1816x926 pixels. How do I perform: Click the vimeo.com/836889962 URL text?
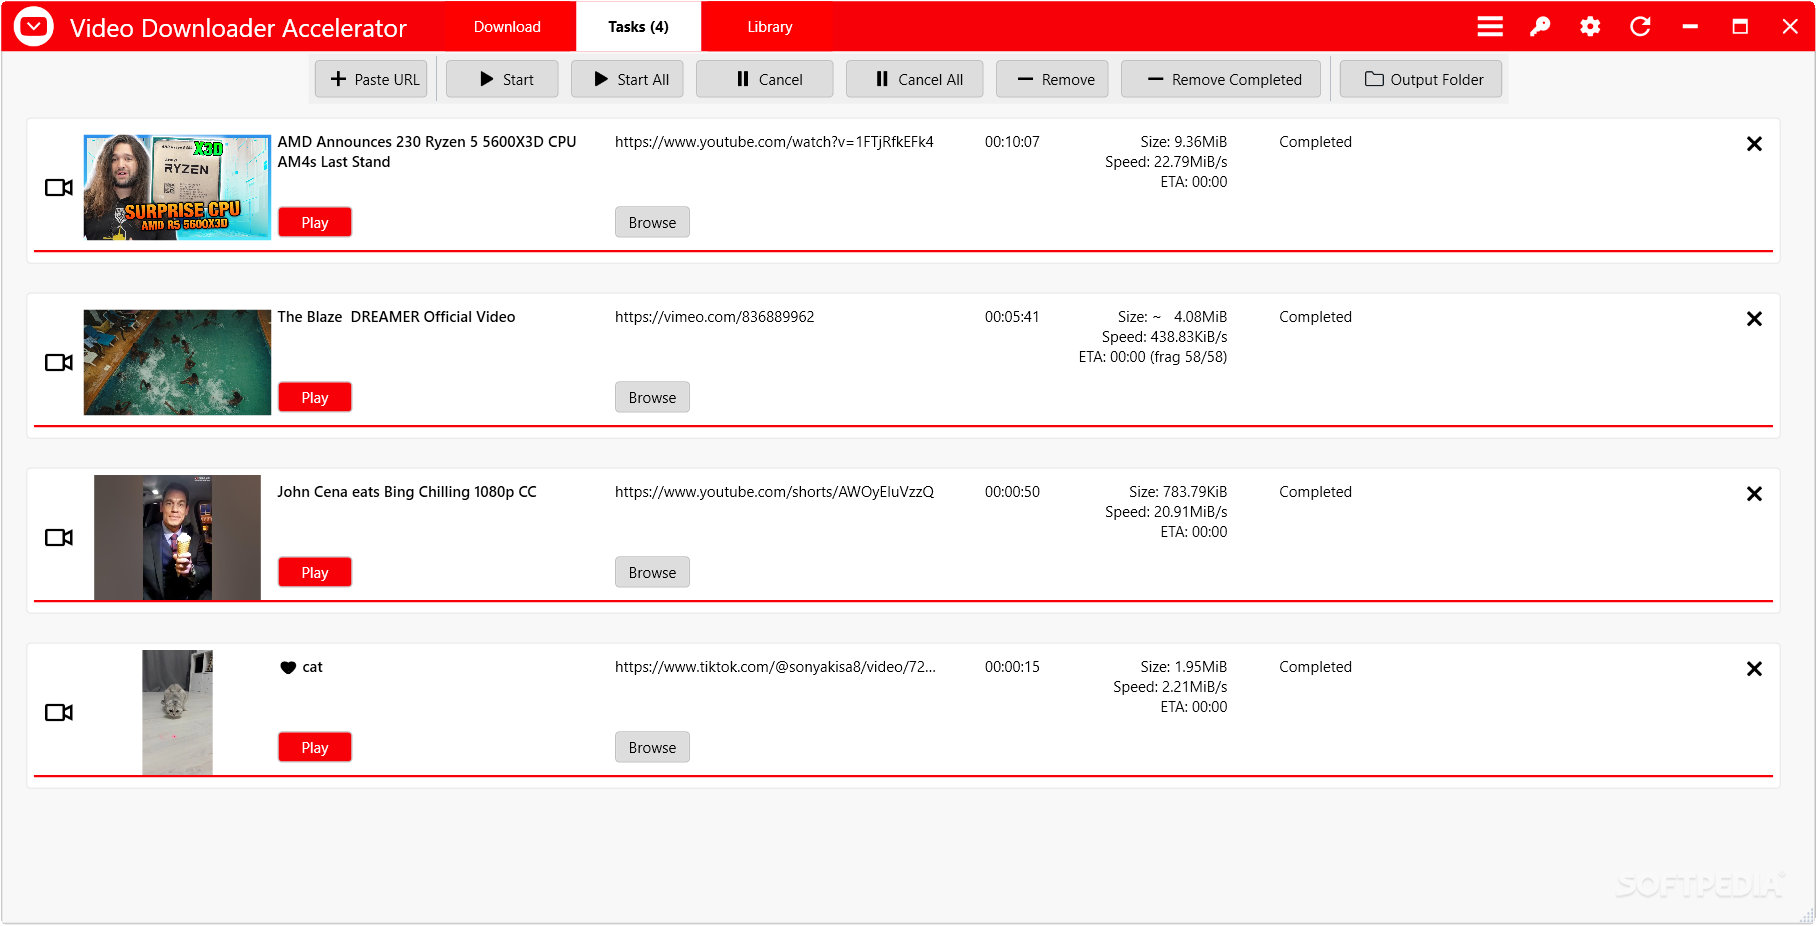[x=714, y=317]
